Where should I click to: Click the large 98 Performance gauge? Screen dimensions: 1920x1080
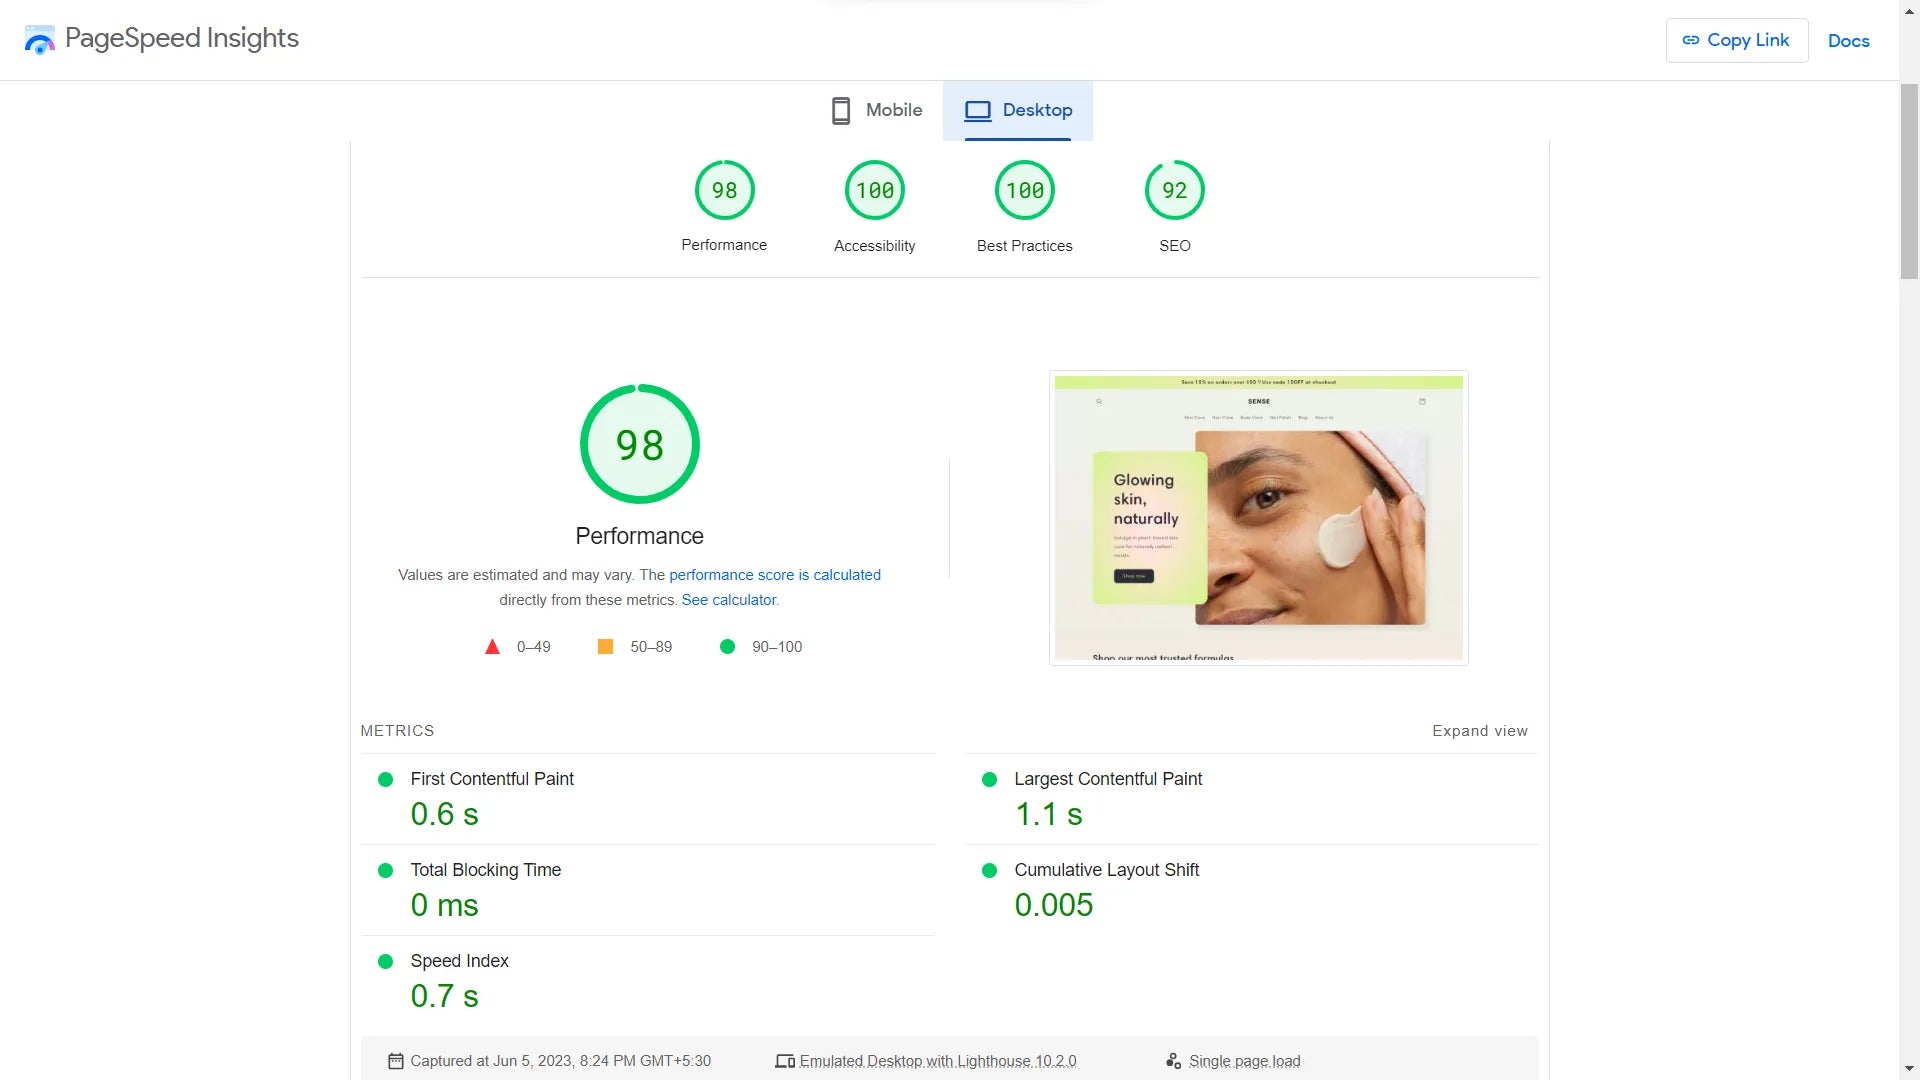639,445
